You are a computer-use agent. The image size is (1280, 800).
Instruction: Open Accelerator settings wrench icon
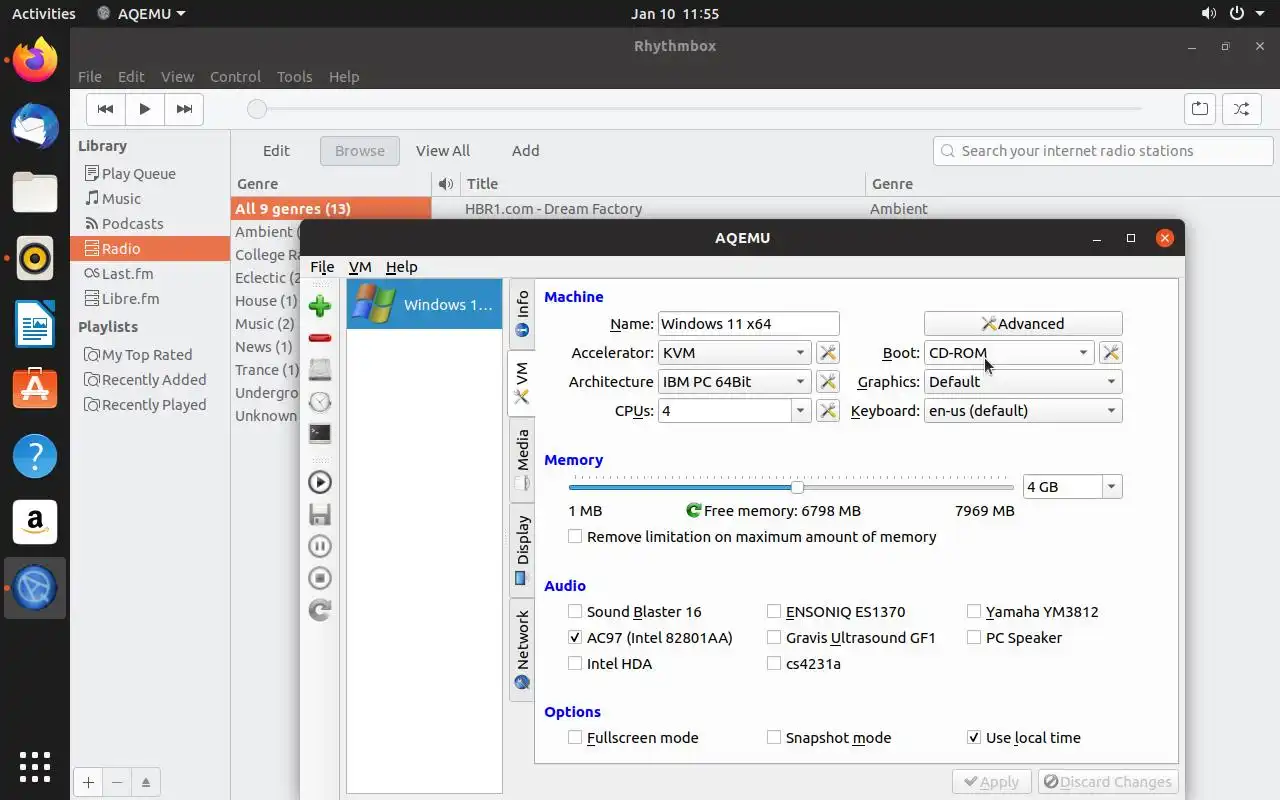pyautogui.click(x=827, y=352)
